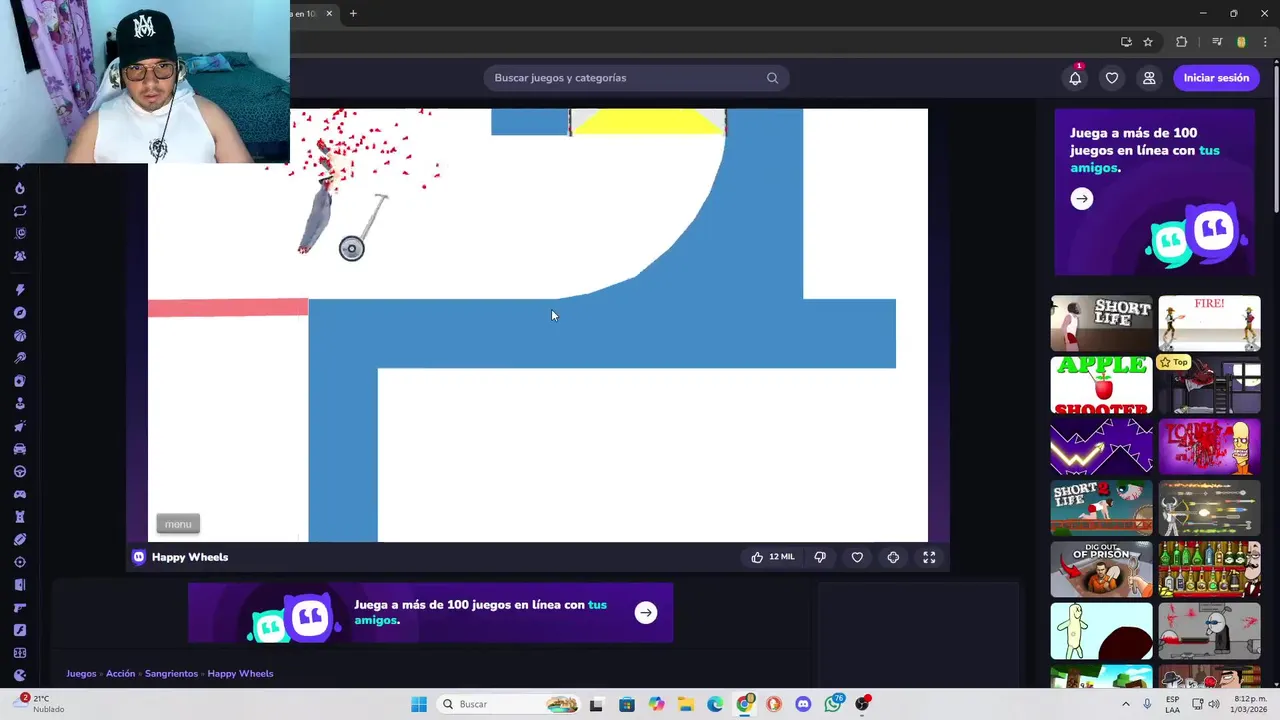Open neon zigzag arrow game thumbnail

[x=1101, y=447]
